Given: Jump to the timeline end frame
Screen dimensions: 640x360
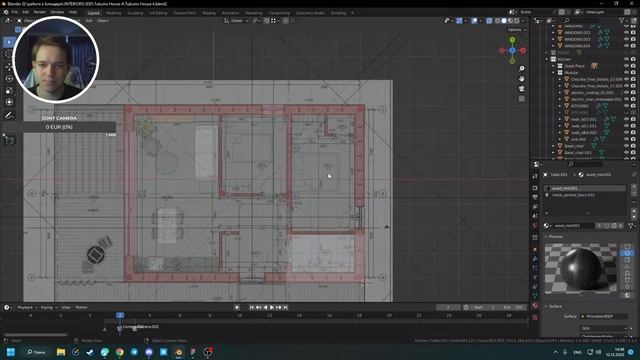Looking at the screenshot, I should point(285,307).
